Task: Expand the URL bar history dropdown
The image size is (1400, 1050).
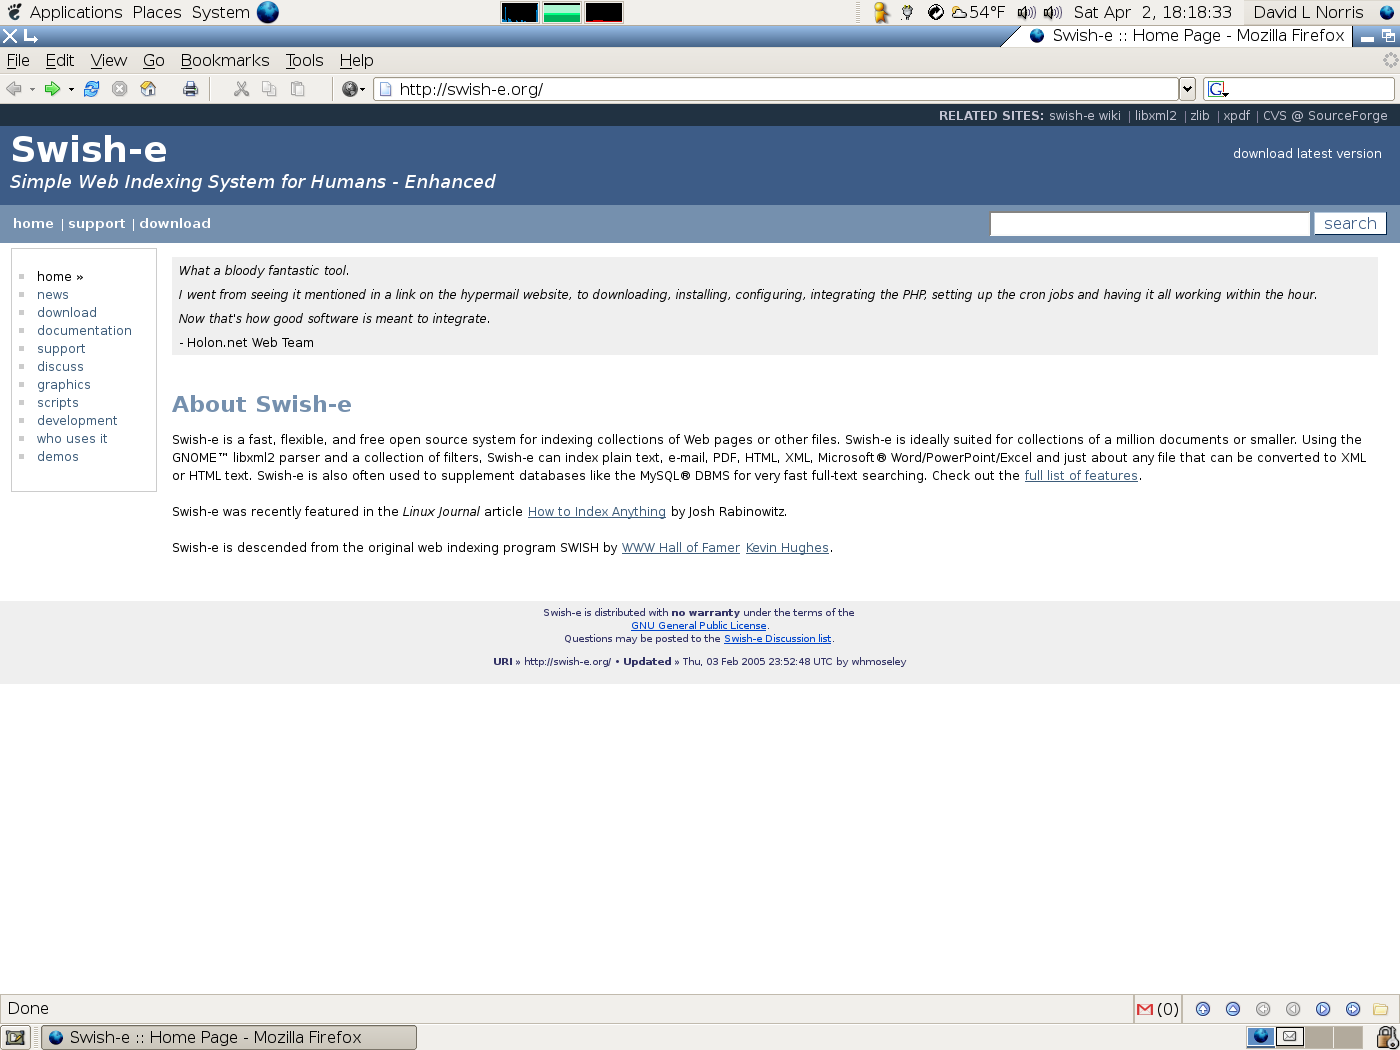Action: pyautogui.click(x=1187, y=89)
